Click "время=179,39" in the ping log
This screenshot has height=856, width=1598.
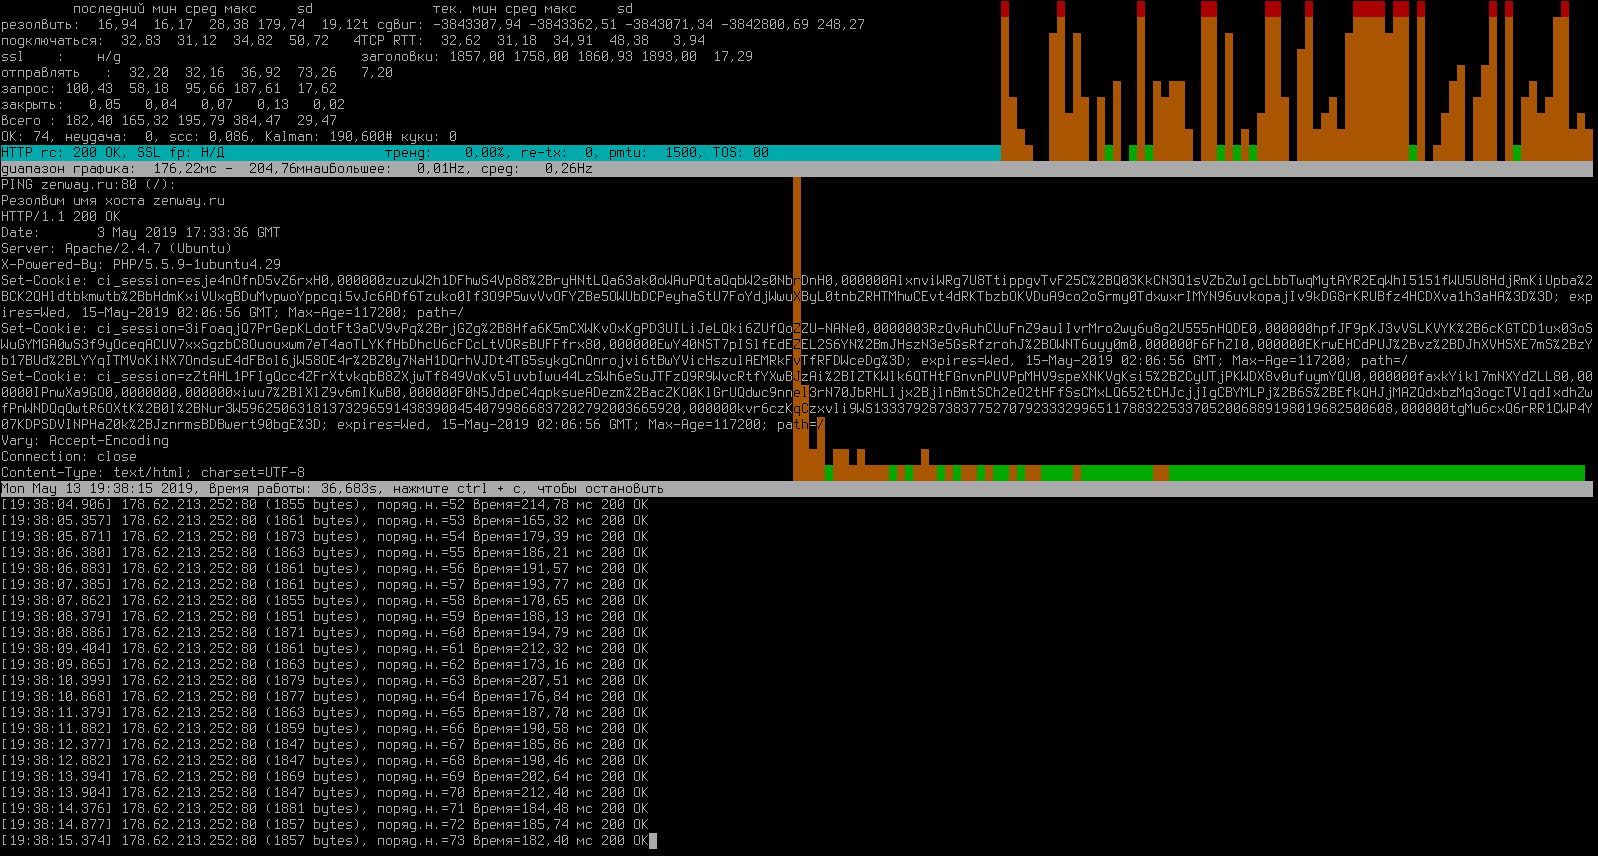coord(521,536)
